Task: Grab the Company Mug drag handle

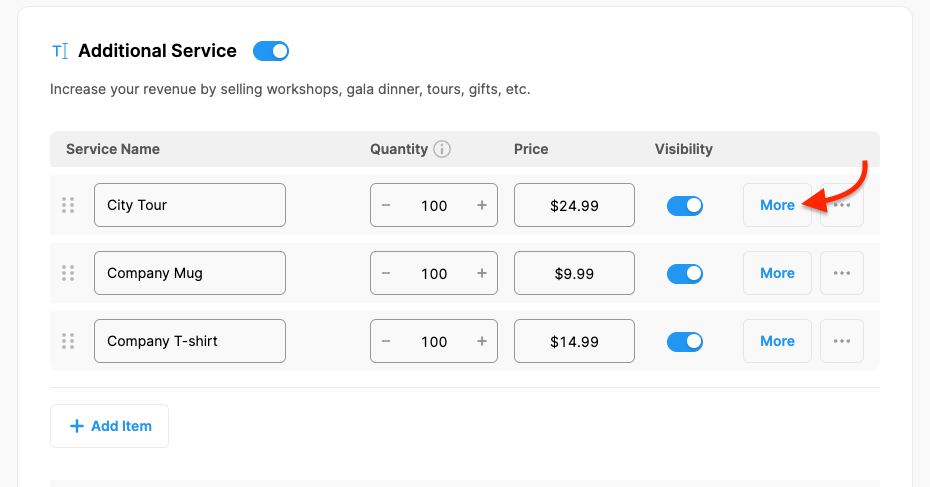Action: point(68,273)
